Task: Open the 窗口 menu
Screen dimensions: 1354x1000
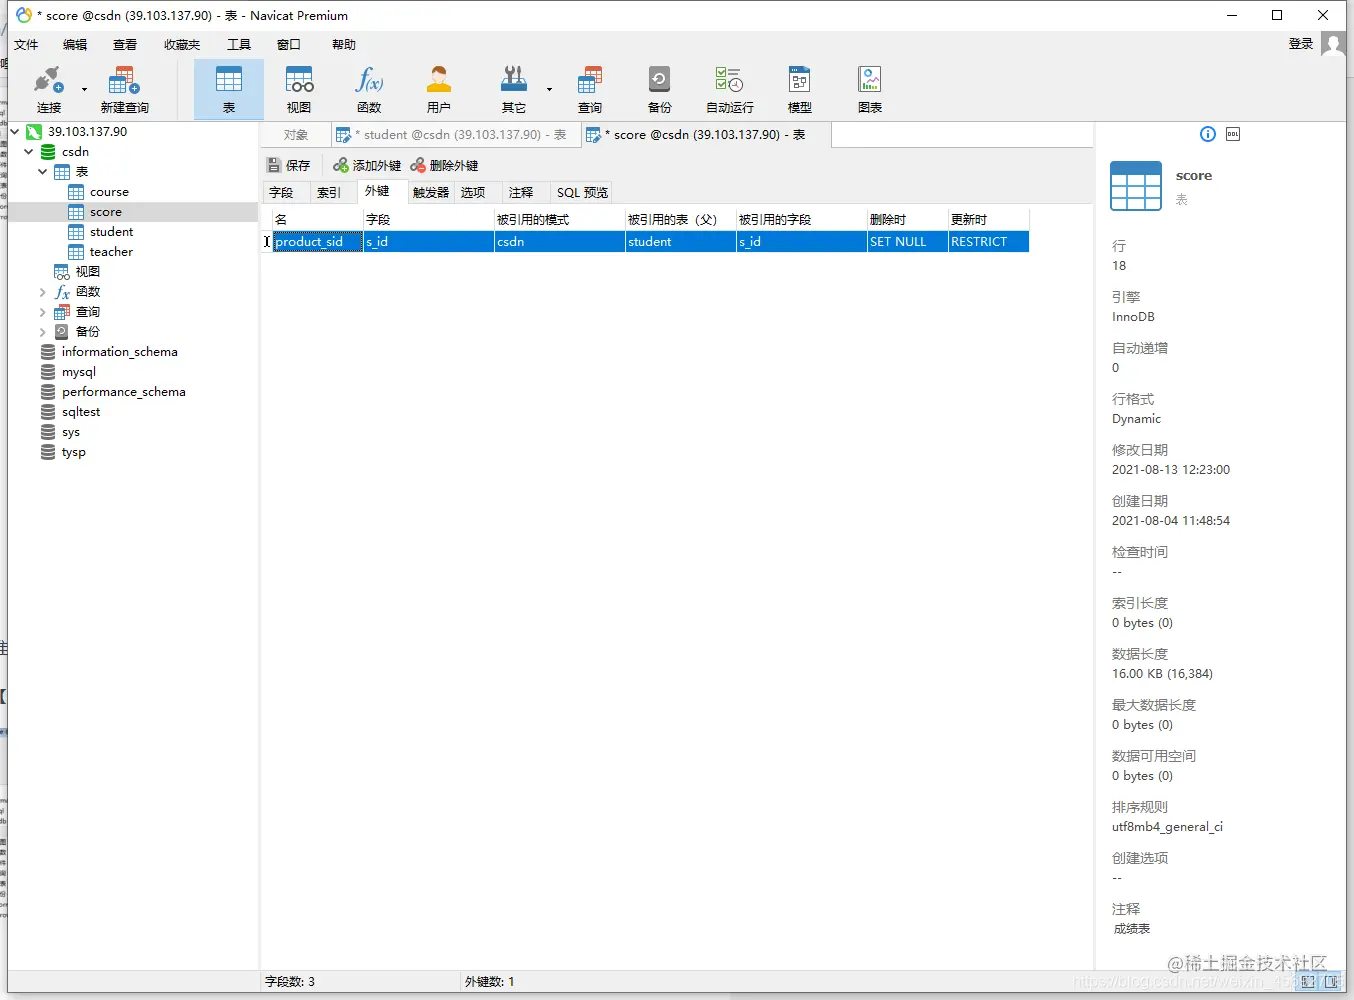Action: pyautogui.click(x=289, y=44)
